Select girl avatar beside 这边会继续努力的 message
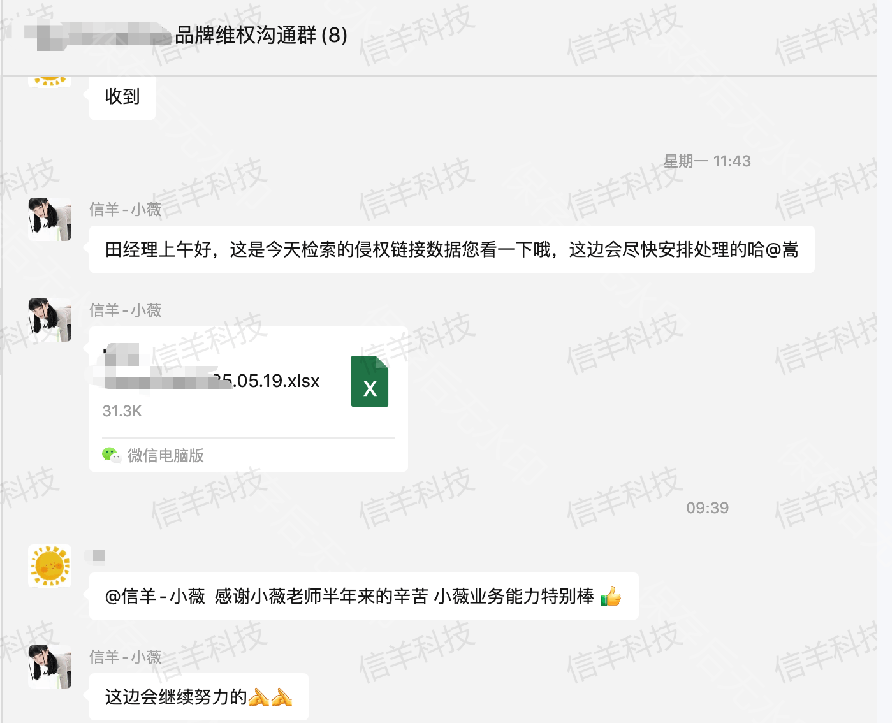The width and height of the screenshot is (892, 723). click(x=50, y=667)
